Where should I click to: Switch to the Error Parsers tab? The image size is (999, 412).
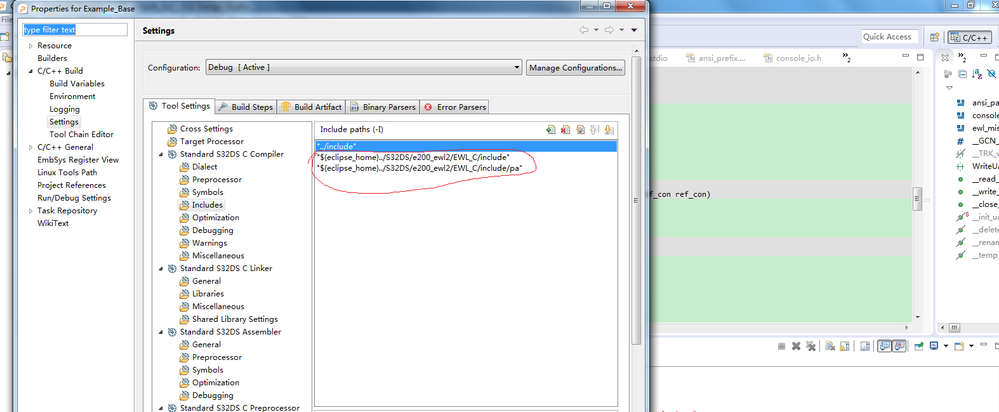pos(455,107)
